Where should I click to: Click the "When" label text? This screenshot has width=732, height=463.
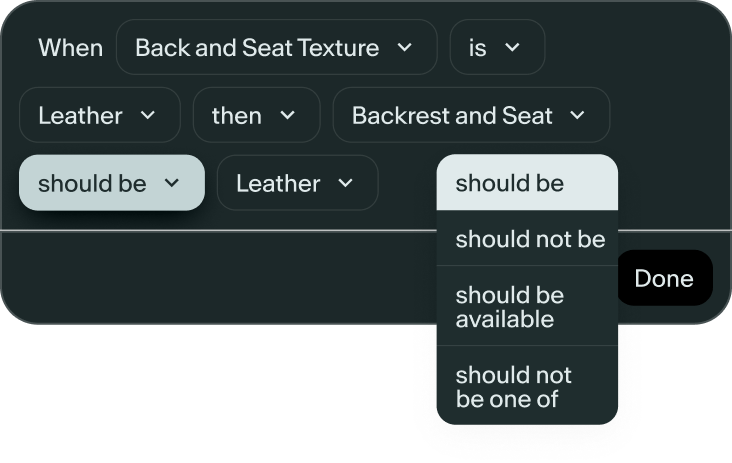coord(70,47)
